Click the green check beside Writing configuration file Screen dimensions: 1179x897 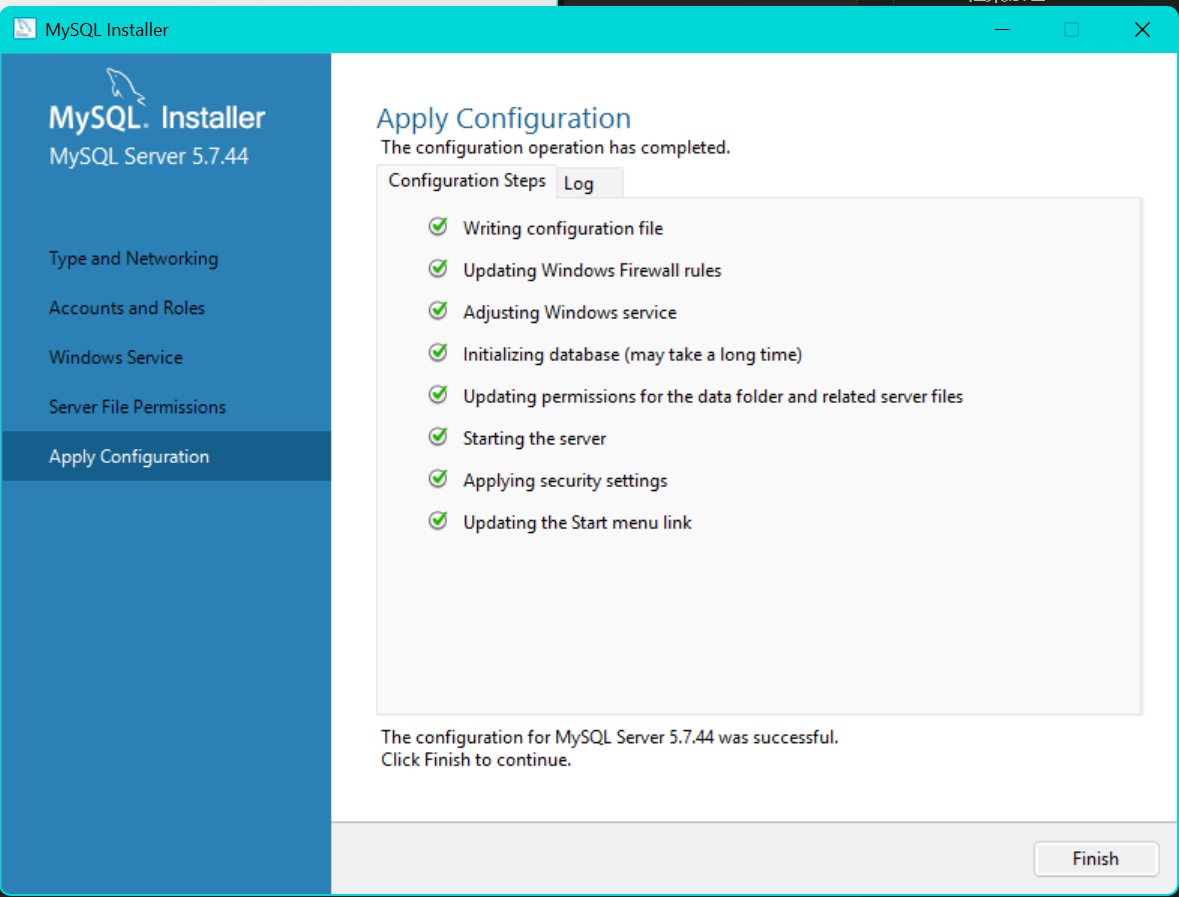coord(438,227)
